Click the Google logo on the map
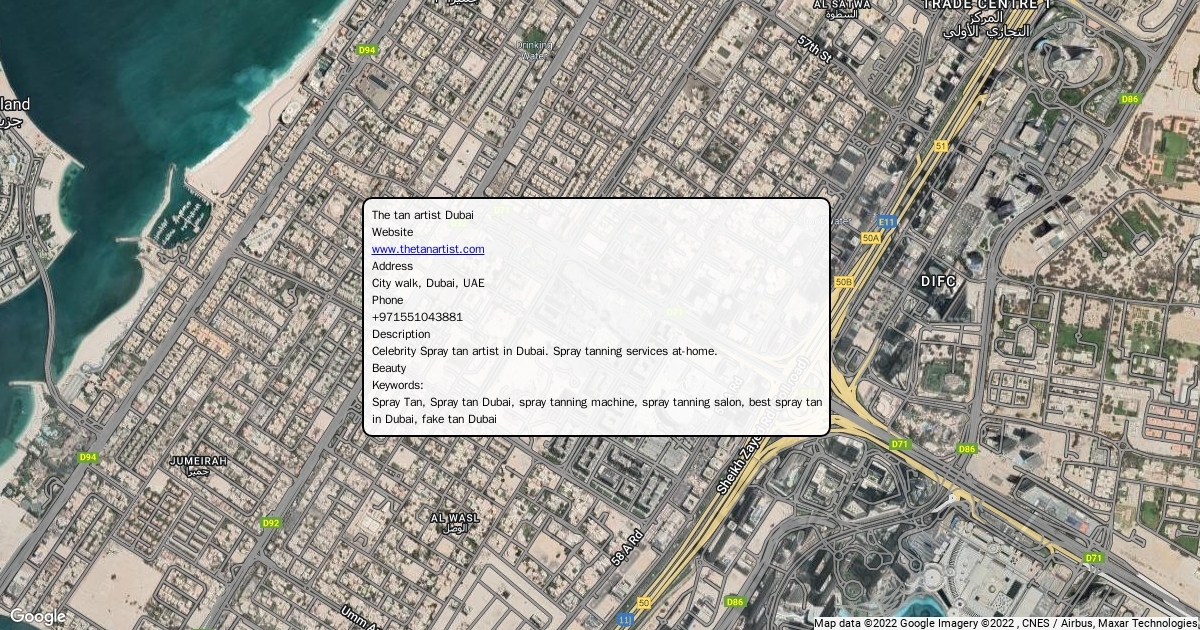The image size is (1200, 630). [37, 616]
